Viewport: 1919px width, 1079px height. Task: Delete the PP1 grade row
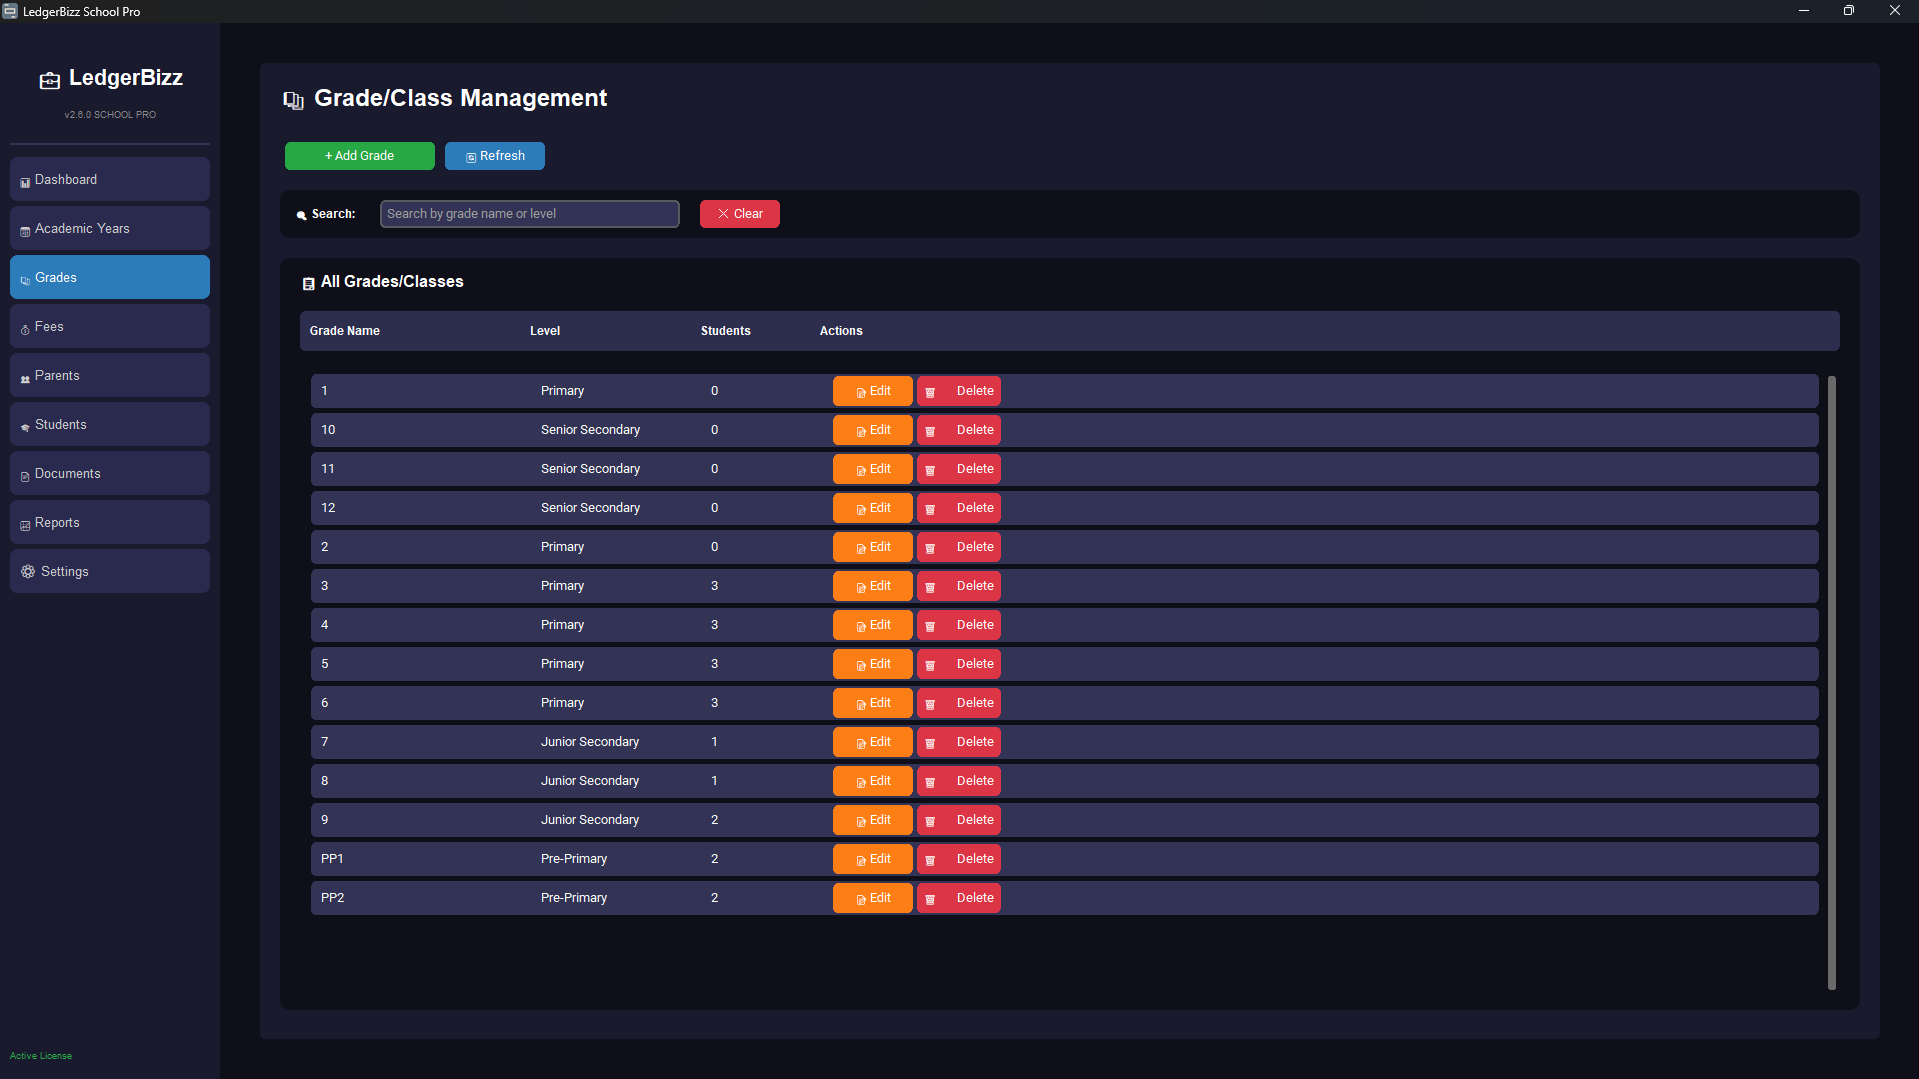[x=959, y=859]
